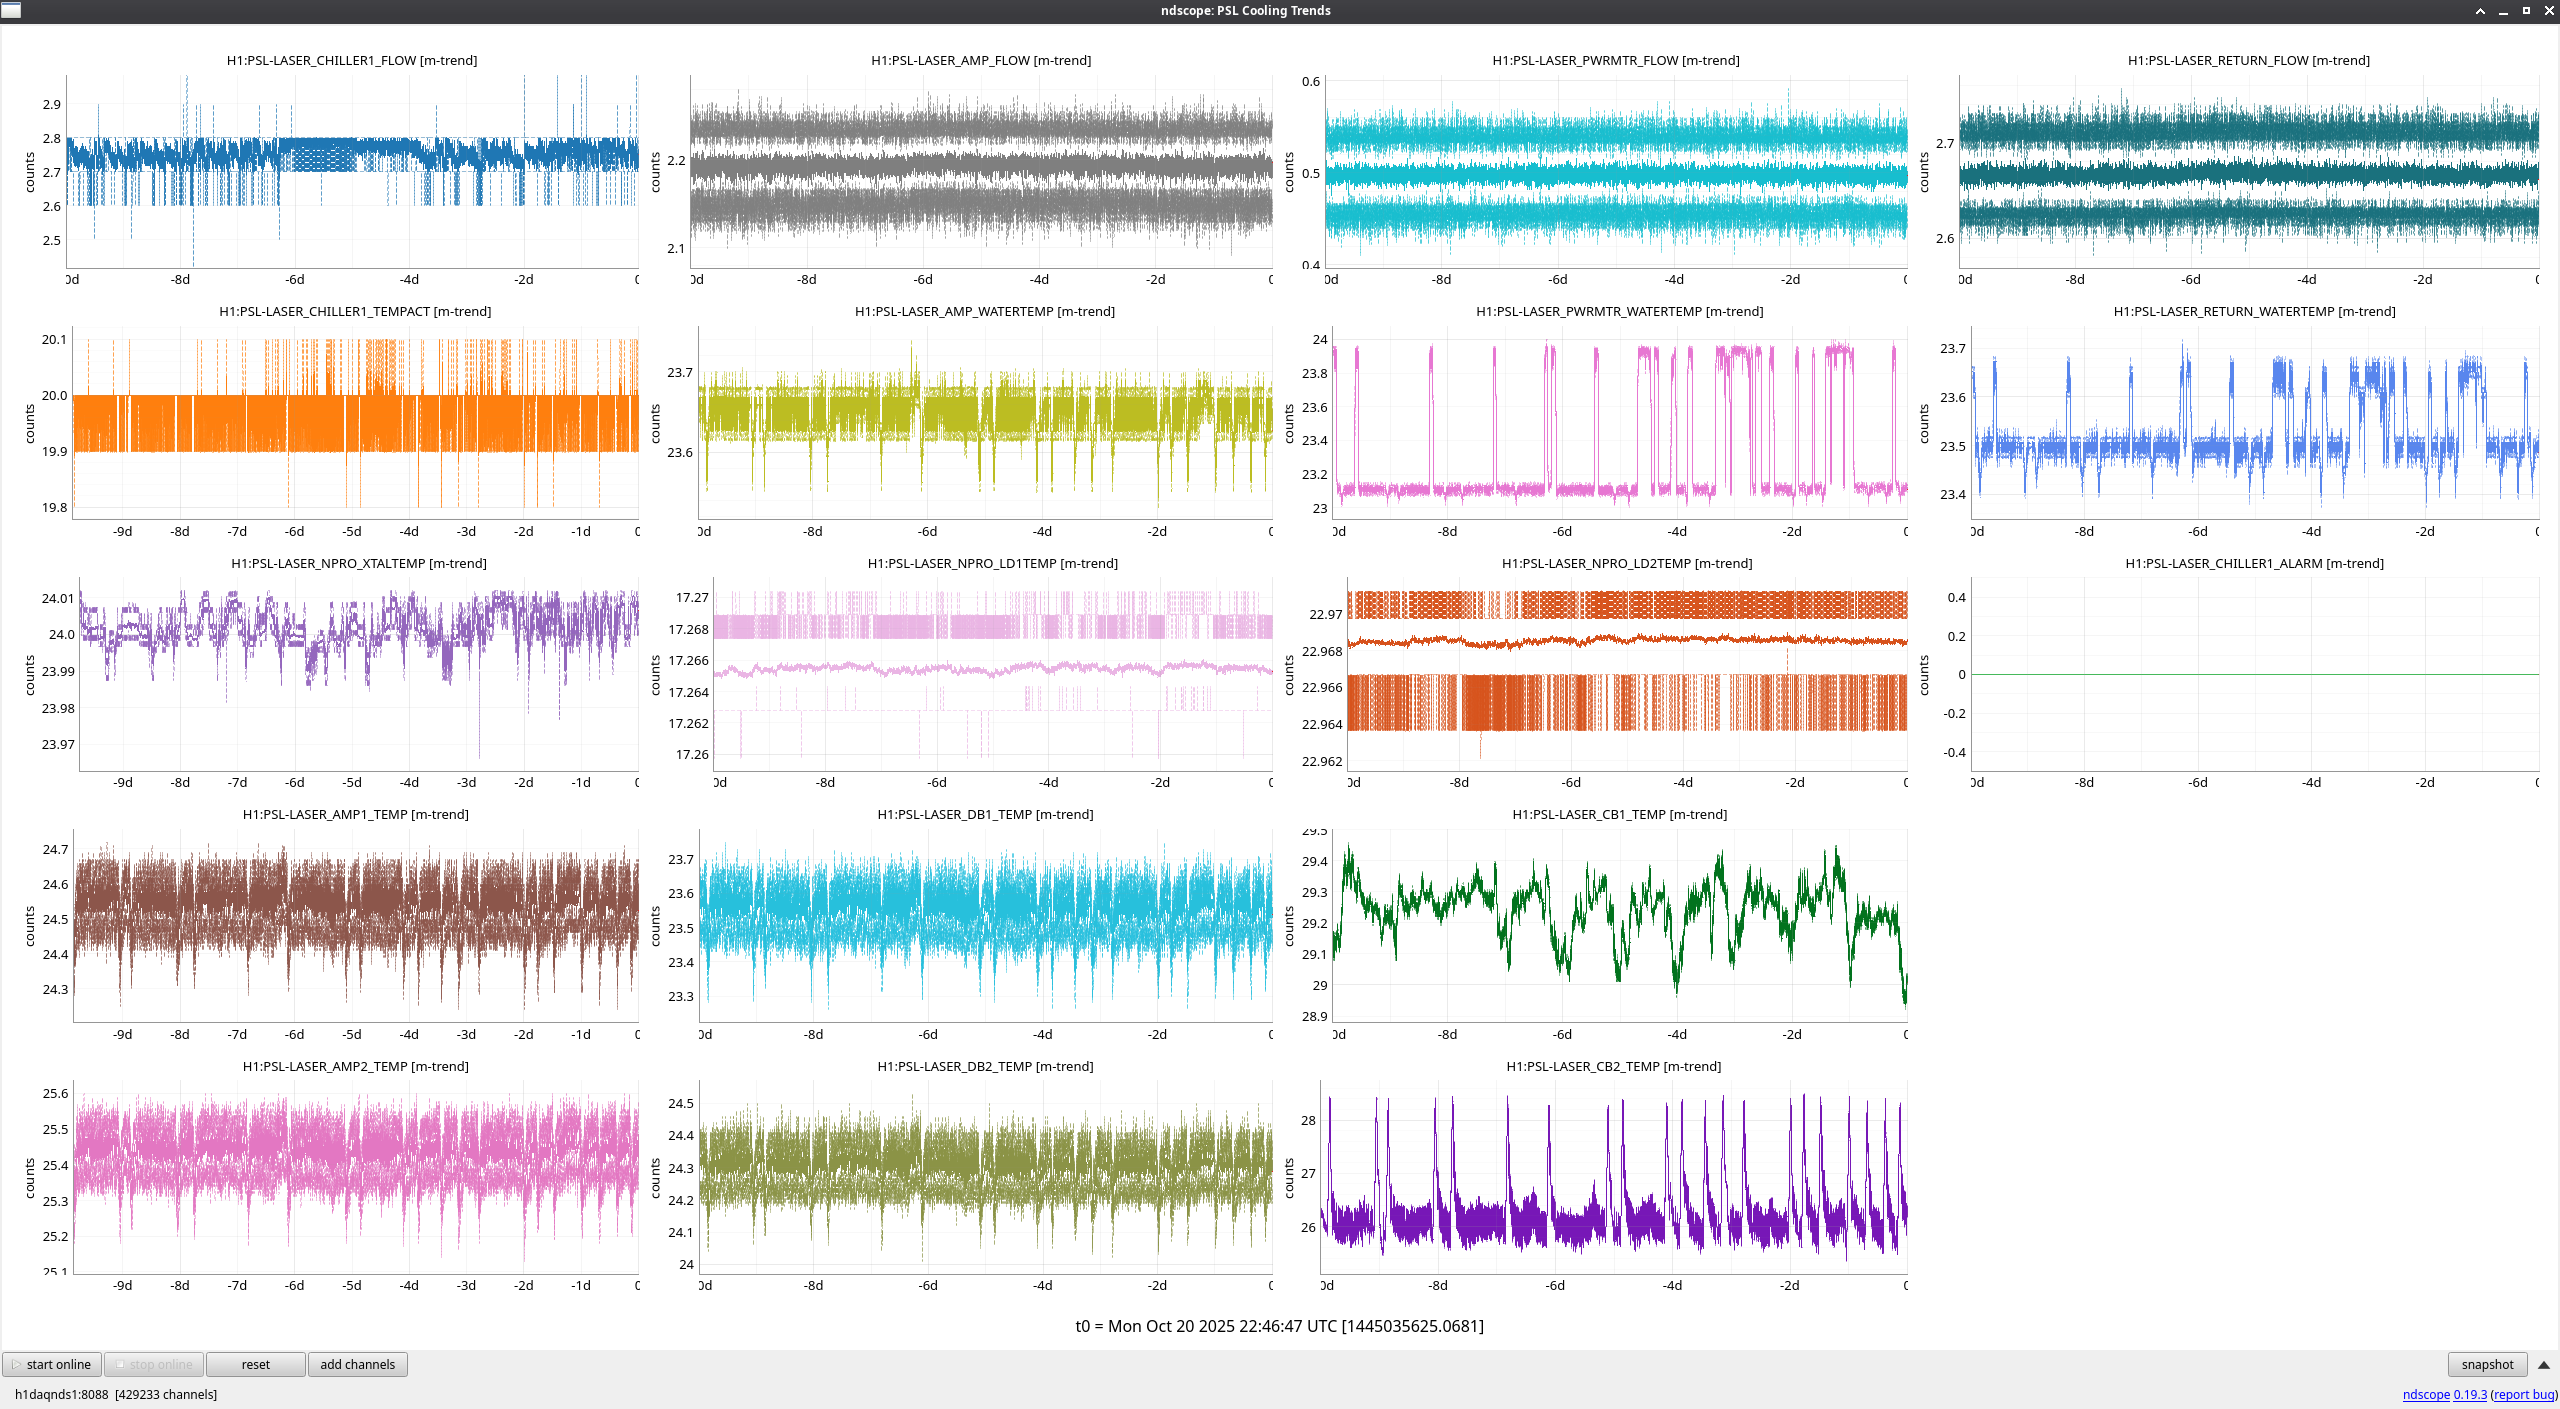
Task: Open the add channels dialog
Action: 357,1364
